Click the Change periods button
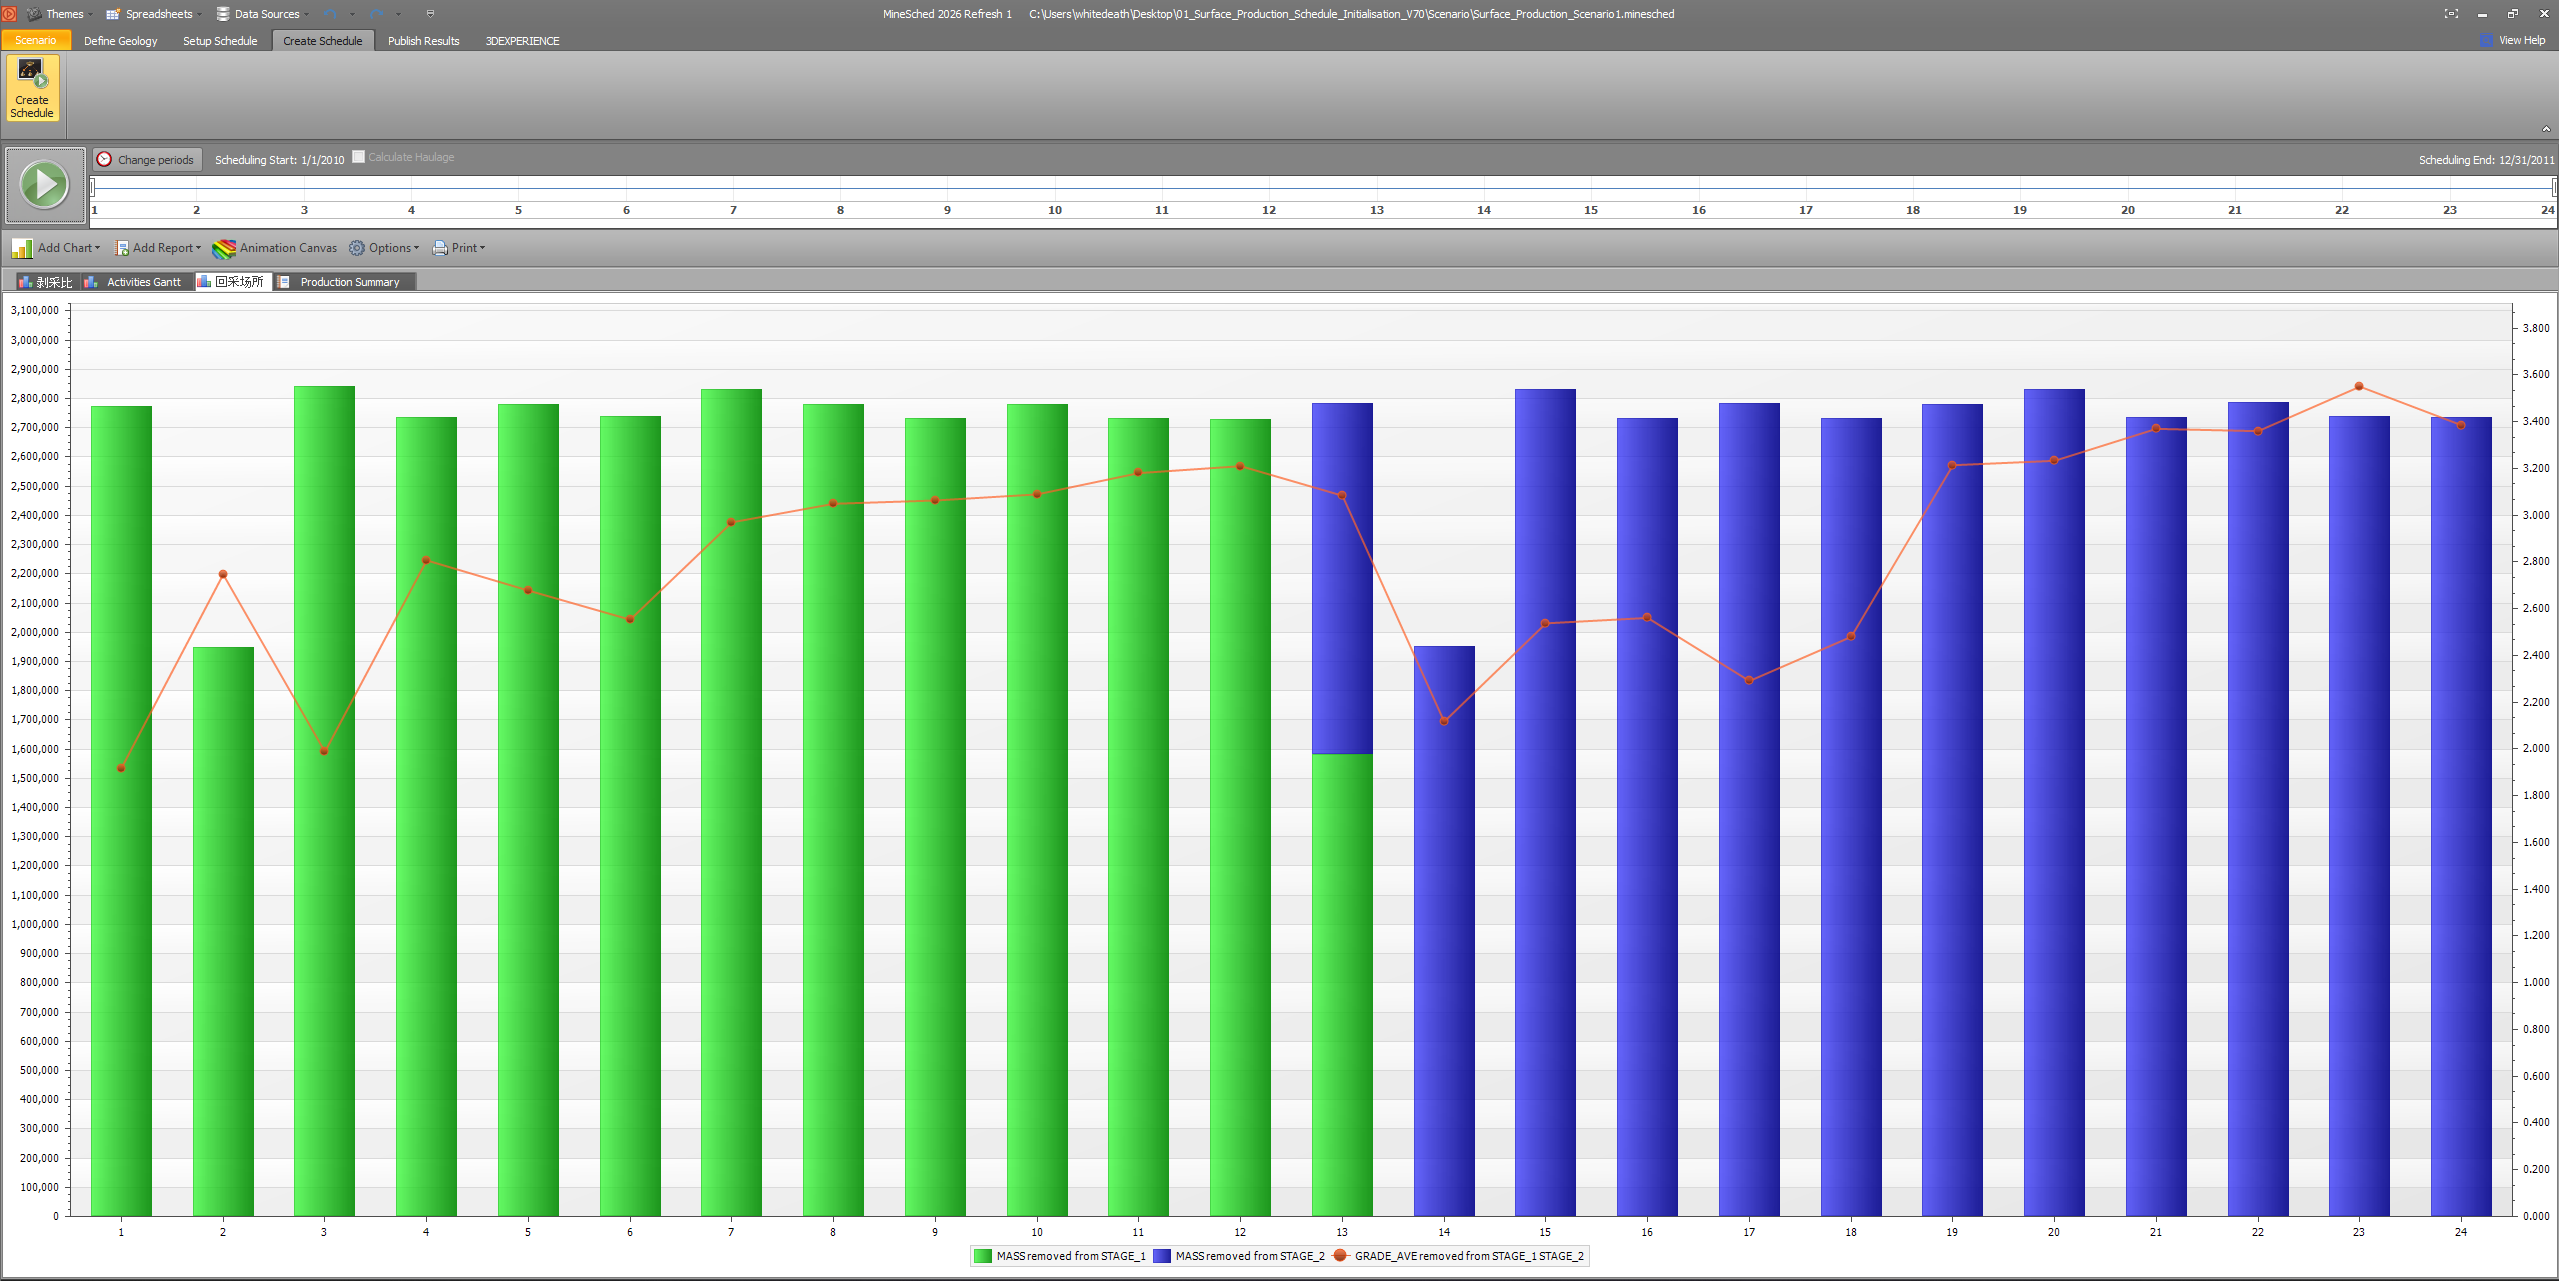 [x=148, y=160]
